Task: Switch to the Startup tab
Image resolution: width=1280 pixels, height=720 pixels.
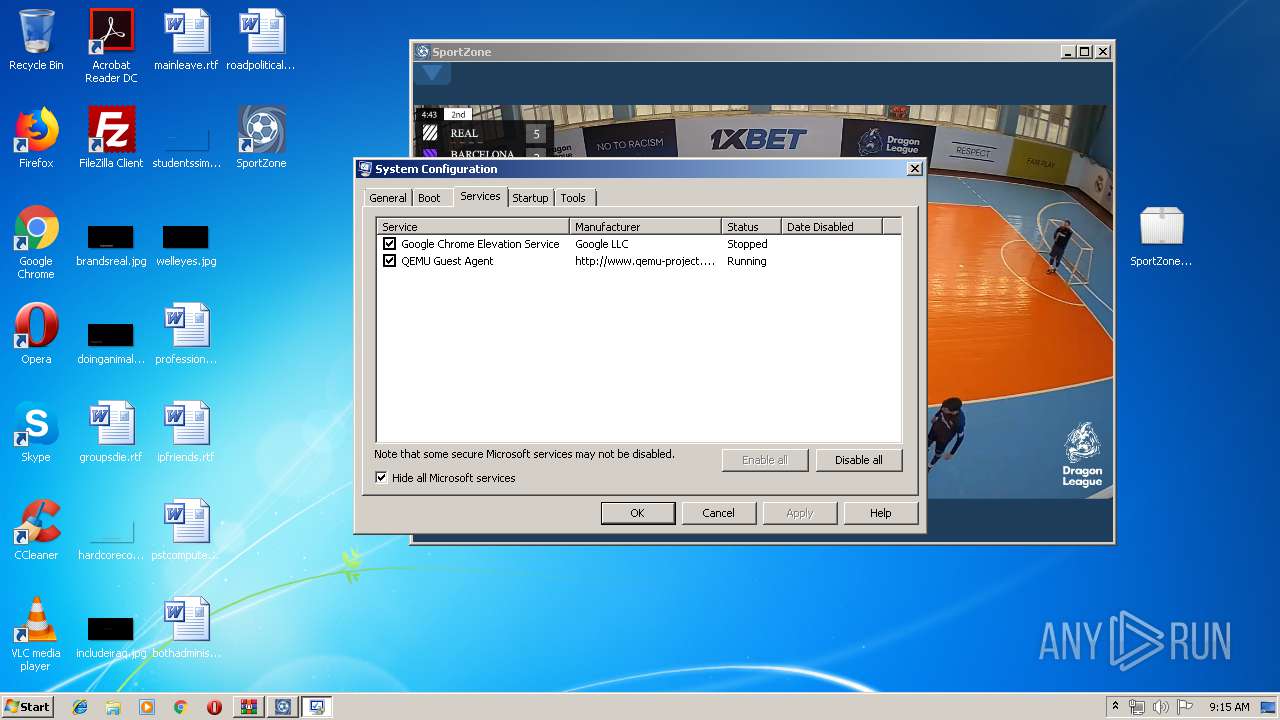Action: point(530,198)
